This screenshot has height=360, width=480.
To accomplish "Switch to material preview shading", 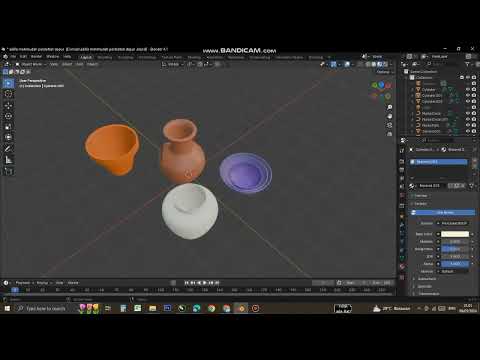I will tap(380, 64).
